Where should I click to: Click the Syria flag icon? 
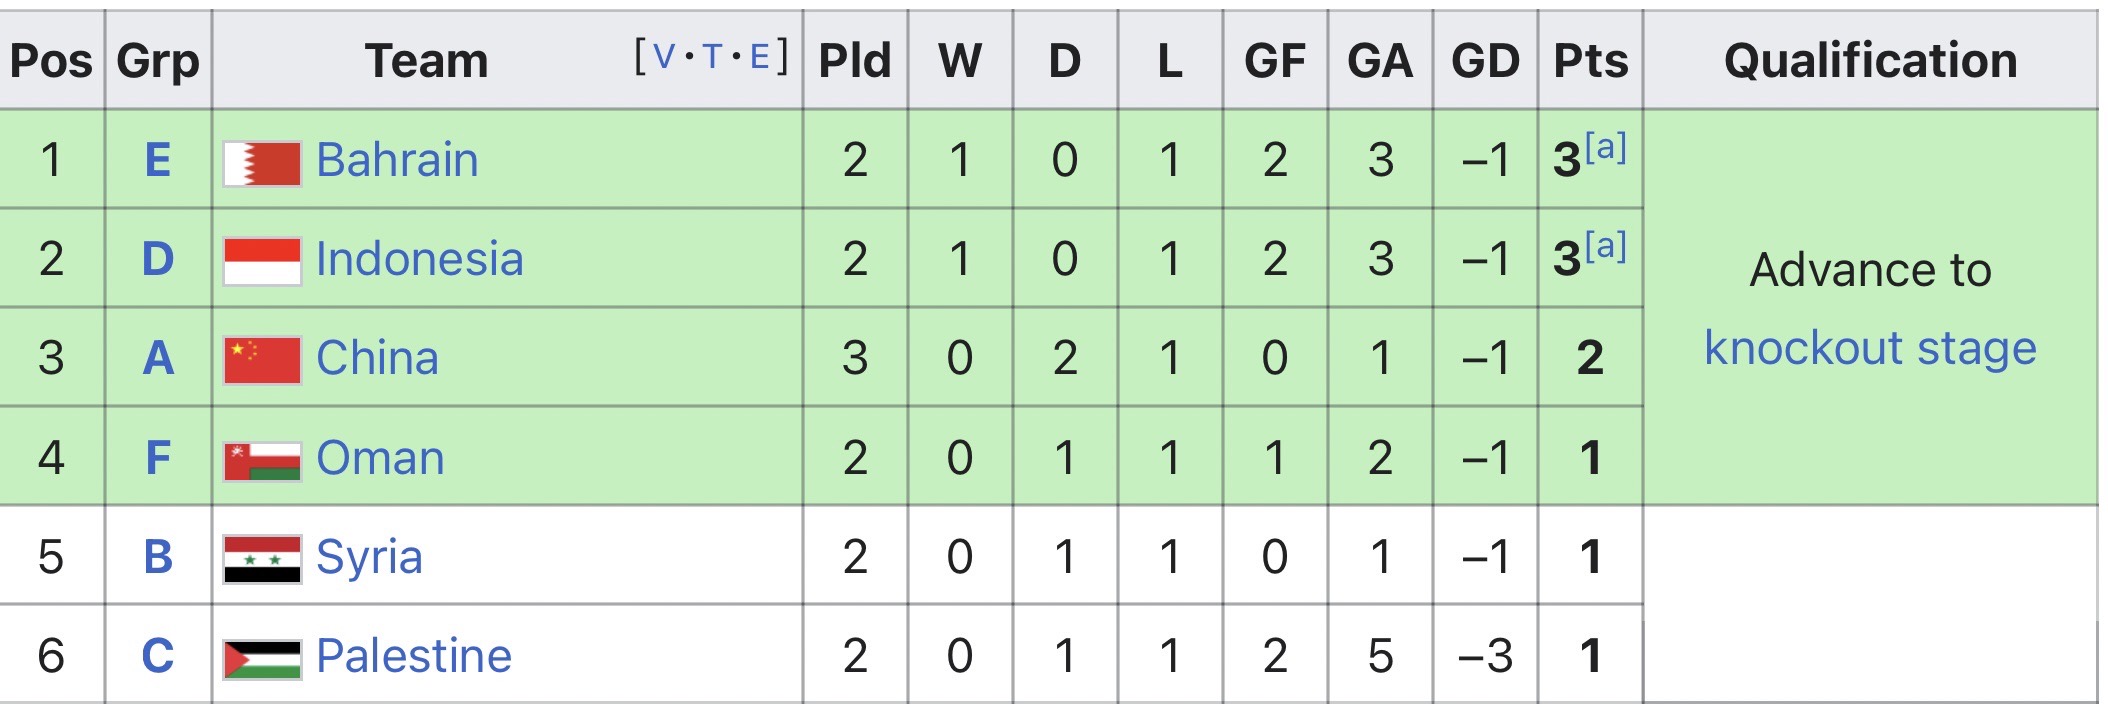[x=262, y=559]
